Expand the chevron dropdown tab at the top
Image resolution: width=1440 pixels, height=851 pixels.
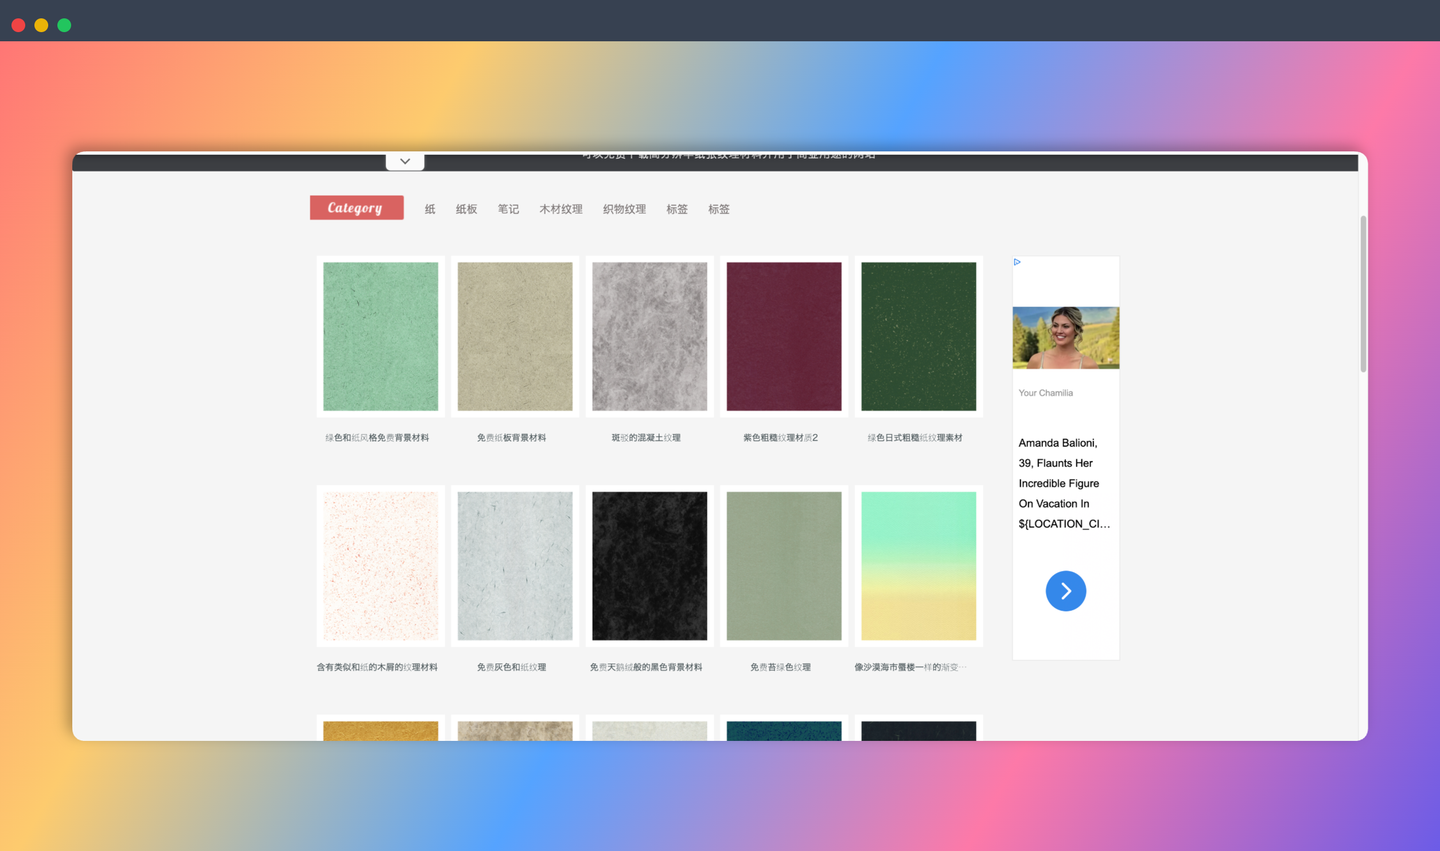click(x=405, y=161)
